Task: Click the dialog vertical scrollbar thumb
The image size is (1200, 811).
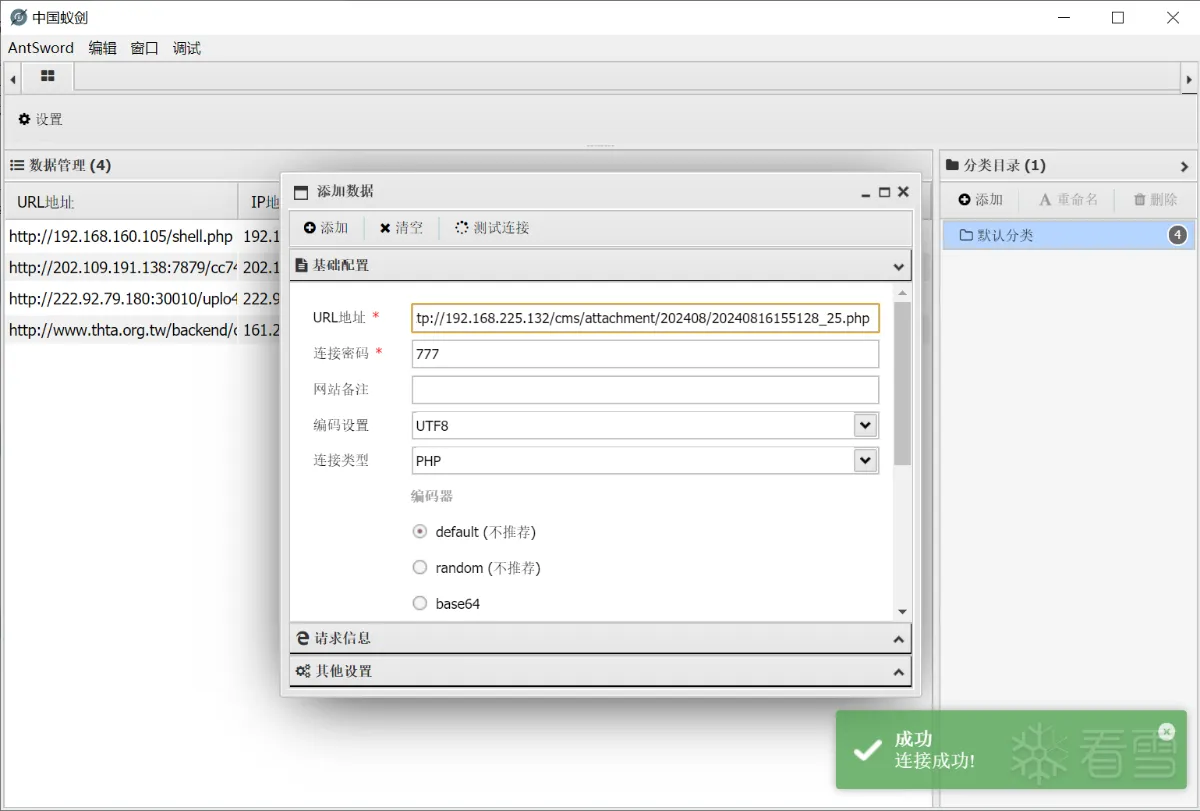Action: [x=902, y=383]
